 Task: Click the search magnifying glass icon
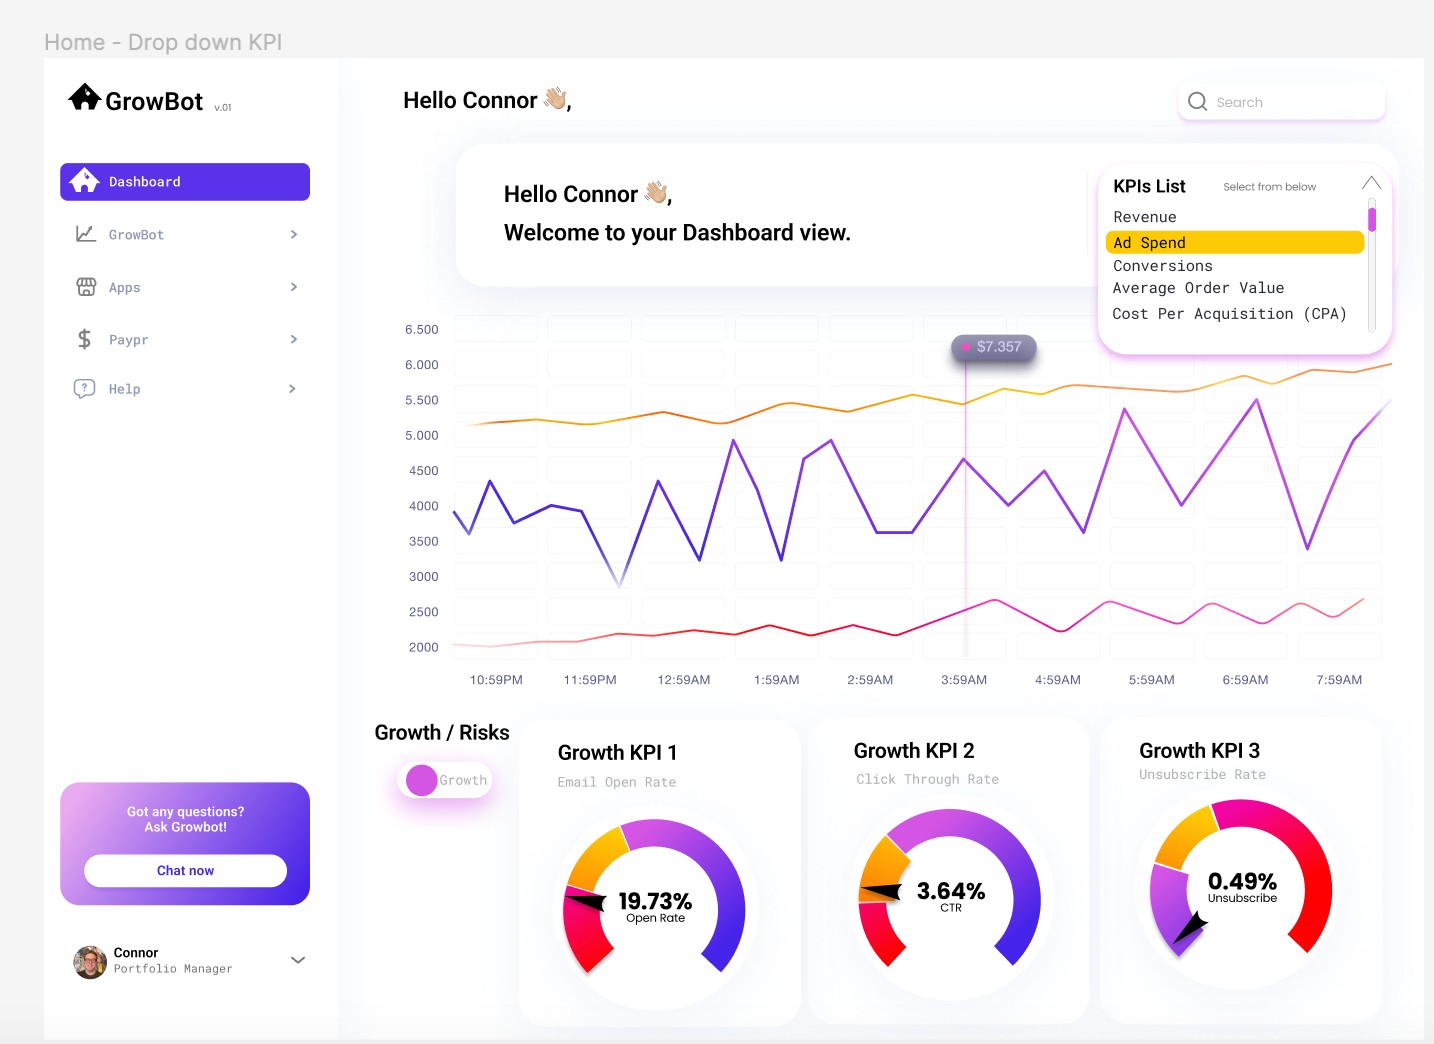click(x=1197, y=102)
